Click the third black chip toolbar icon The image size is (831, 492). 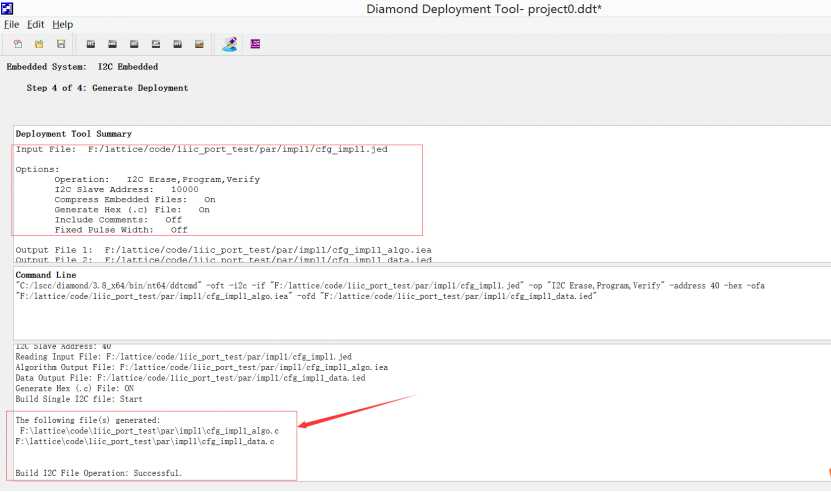coord(134,44)
